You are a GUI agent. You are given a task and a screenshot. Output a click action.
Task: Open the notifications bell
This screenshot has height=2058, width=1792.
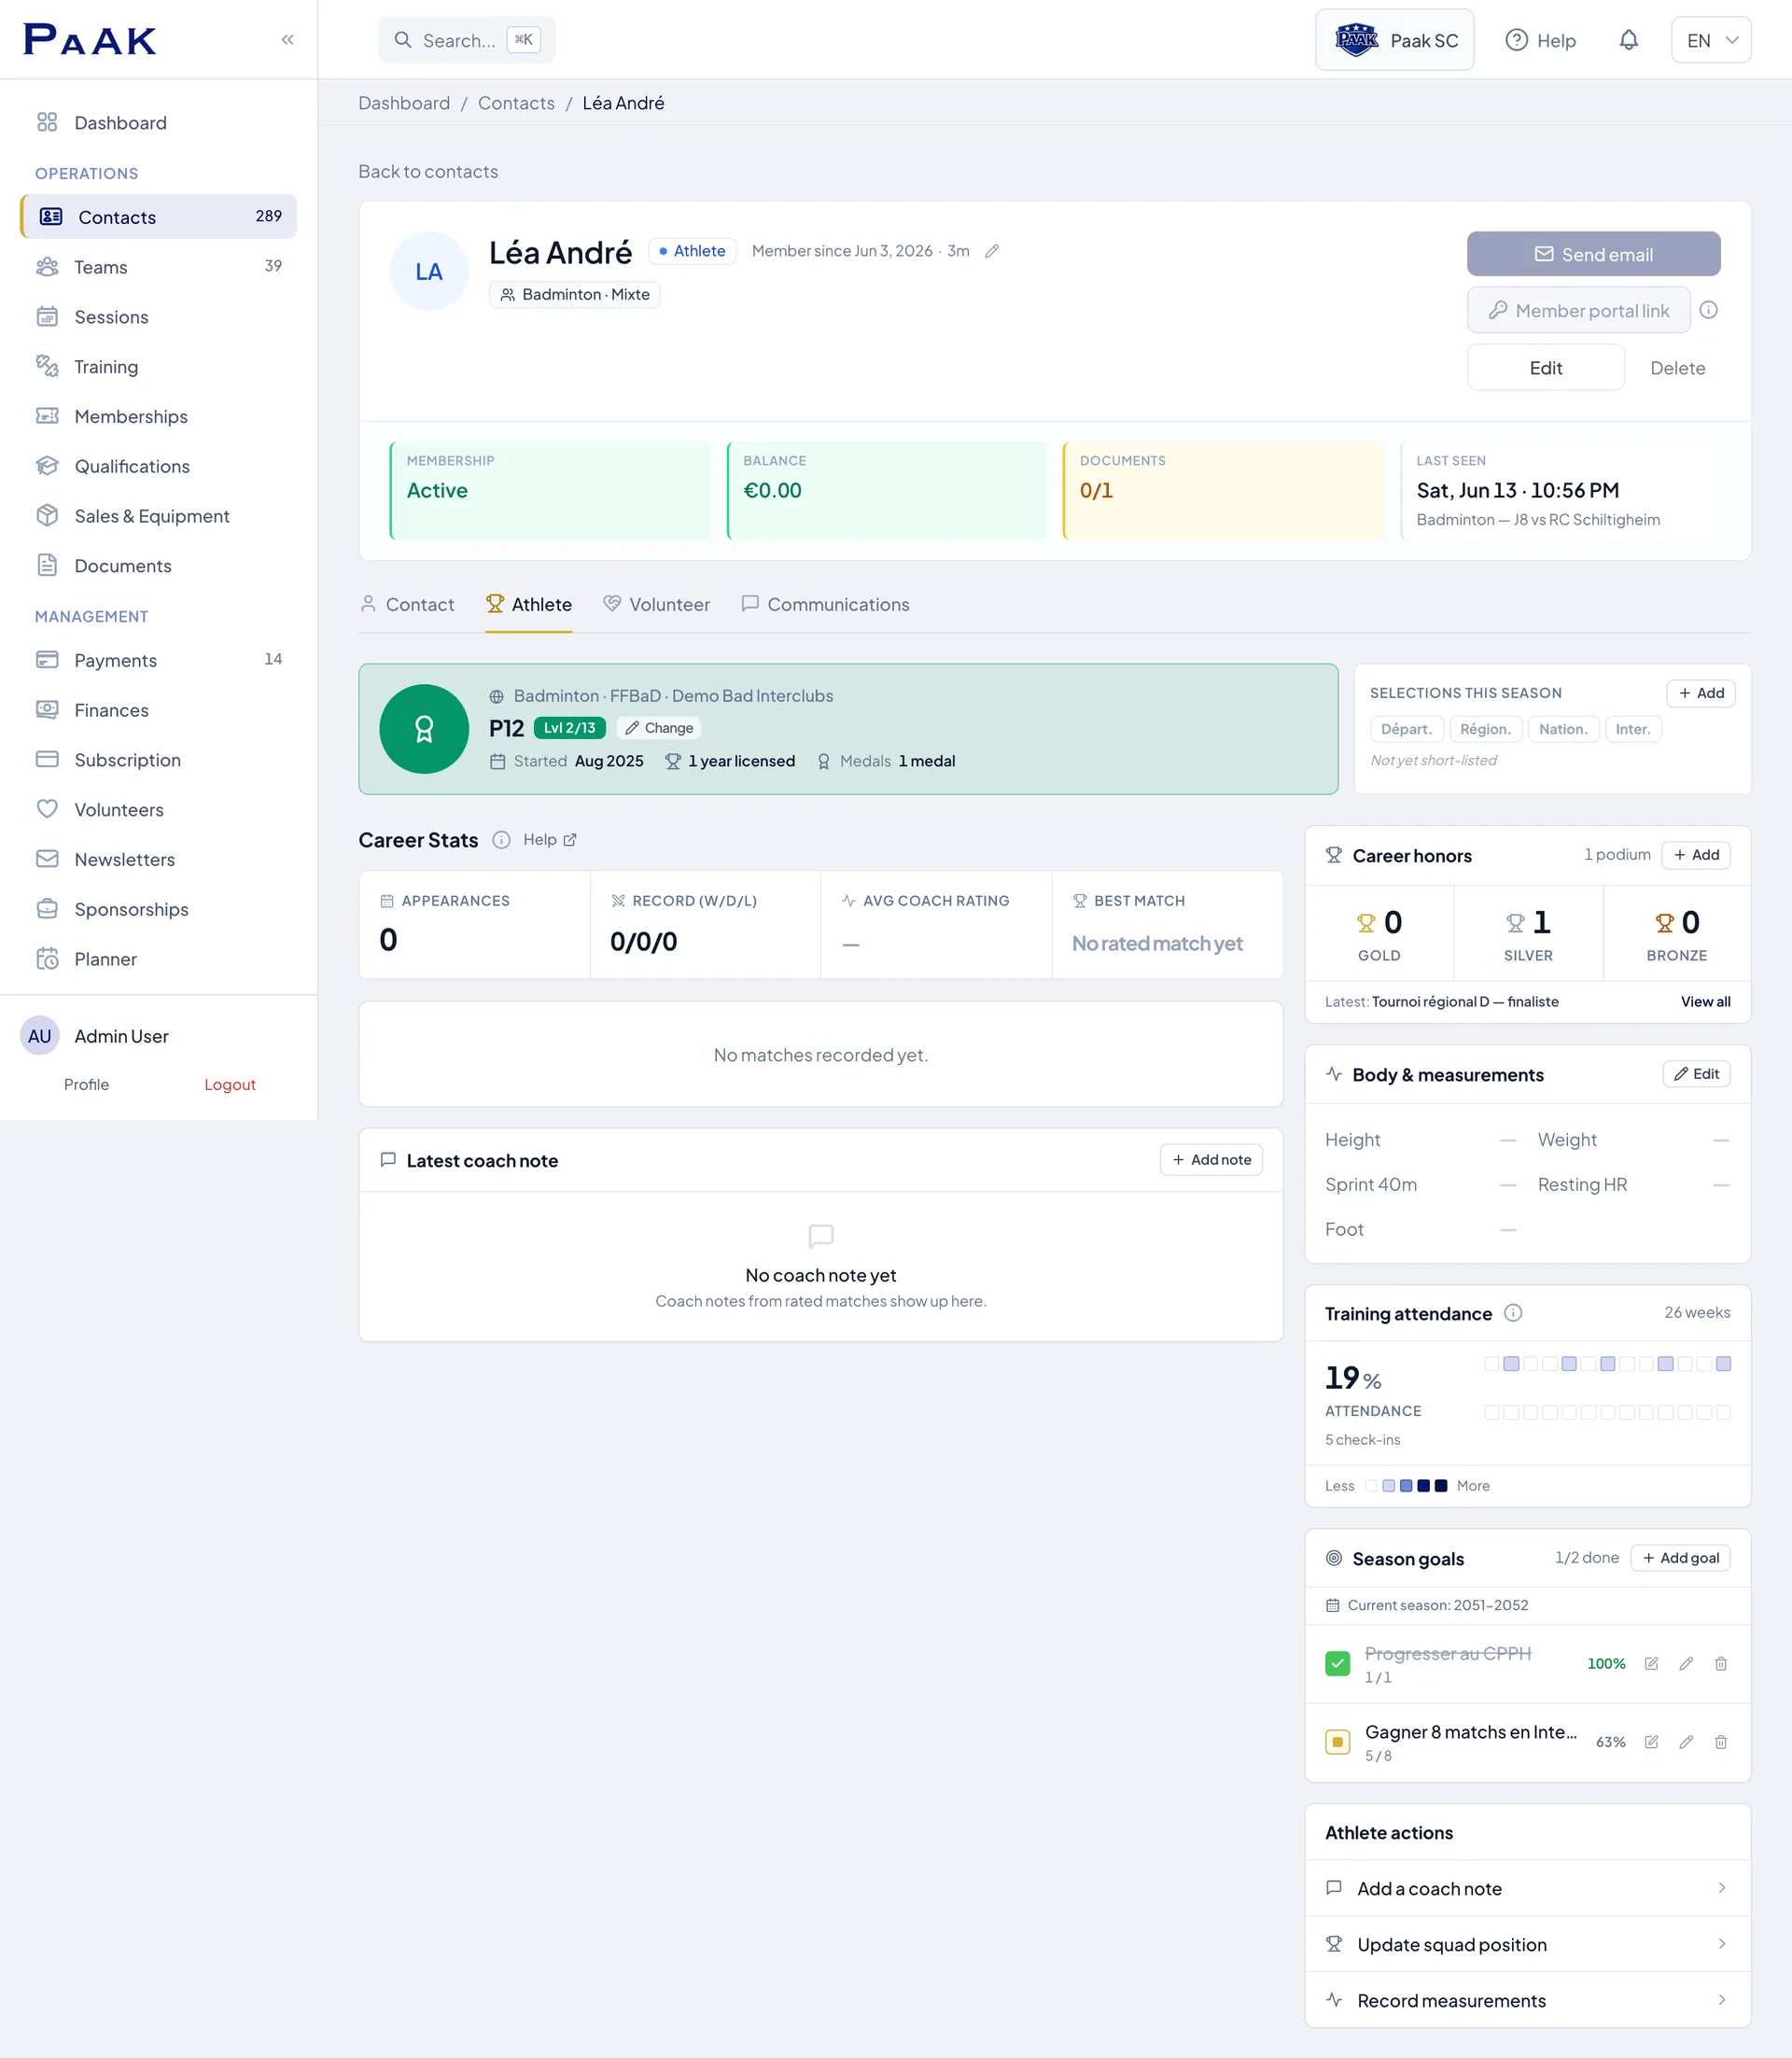coord(1628,40)
